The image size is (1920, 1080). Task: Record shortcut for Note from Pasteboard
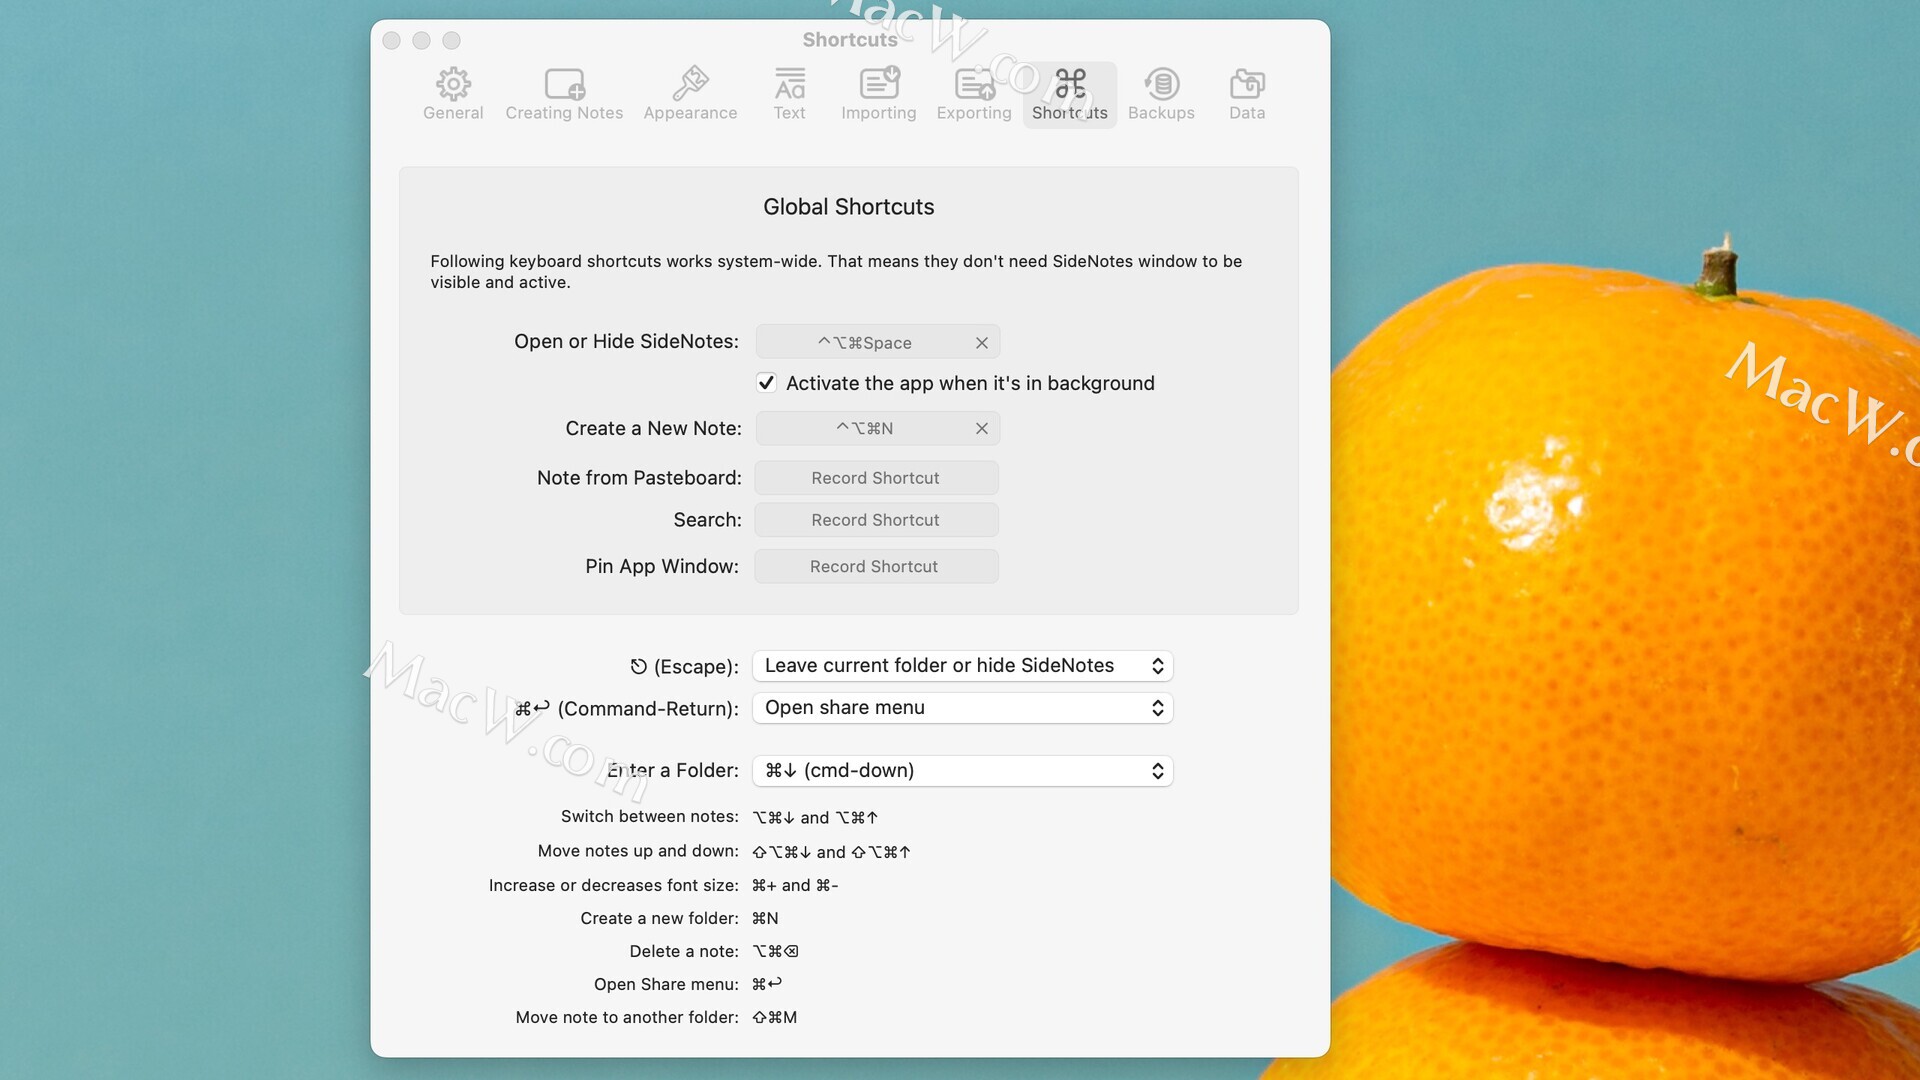tap(876, 478)
